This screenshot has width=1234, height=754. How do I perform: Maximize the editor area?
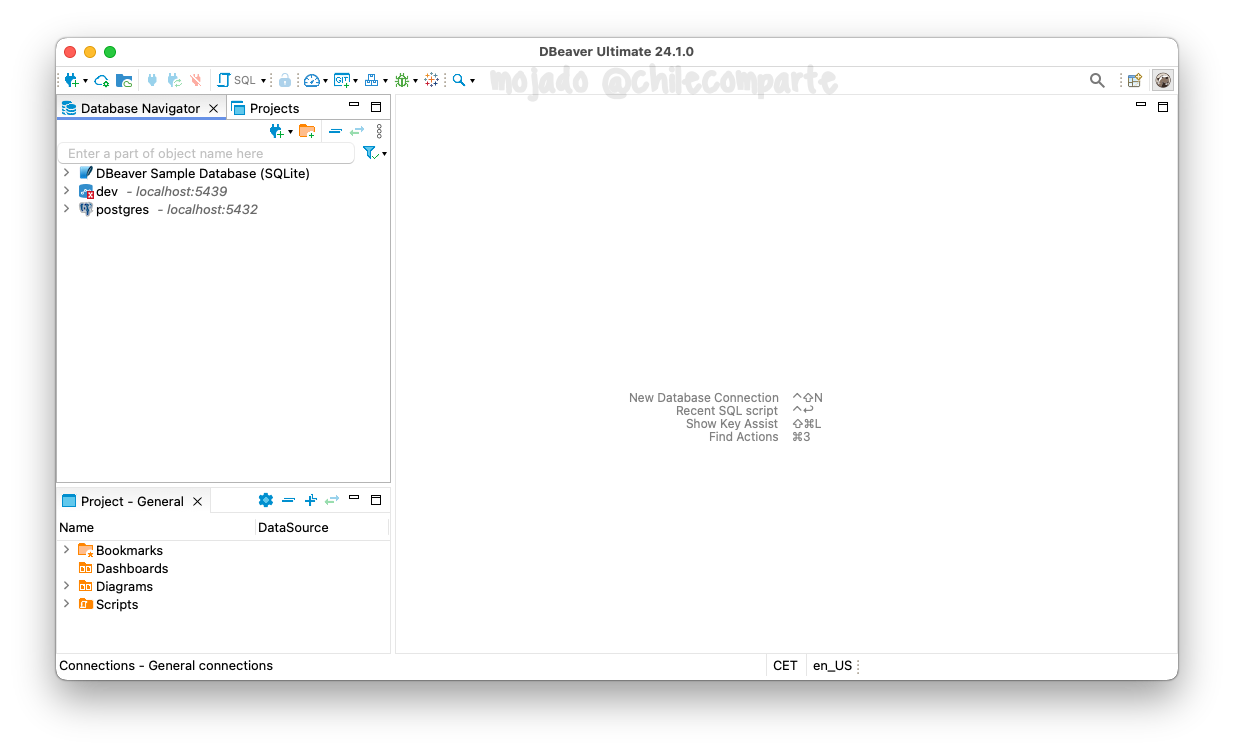(x=1163, y=107)
